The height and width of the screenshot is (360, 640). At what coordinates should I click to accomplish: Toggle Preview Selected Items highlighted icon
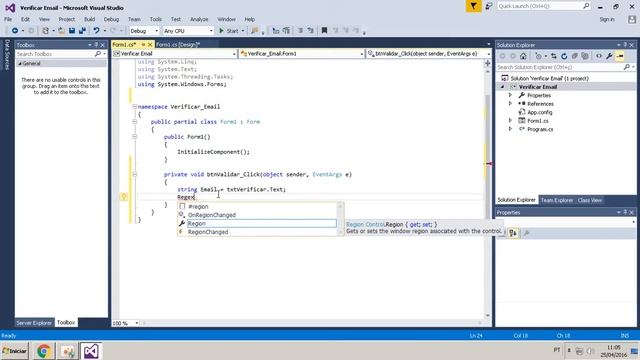pyautogui.click(x=620, y=56)
